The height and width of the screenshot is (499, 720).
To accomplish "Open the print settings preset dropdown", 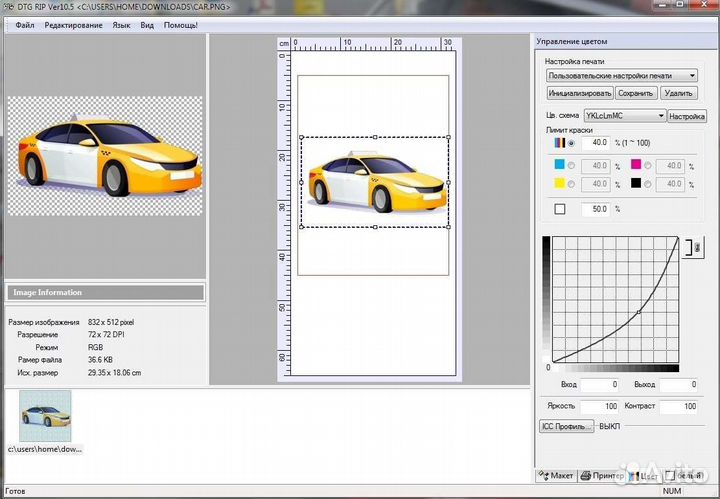I will point(622,75).
